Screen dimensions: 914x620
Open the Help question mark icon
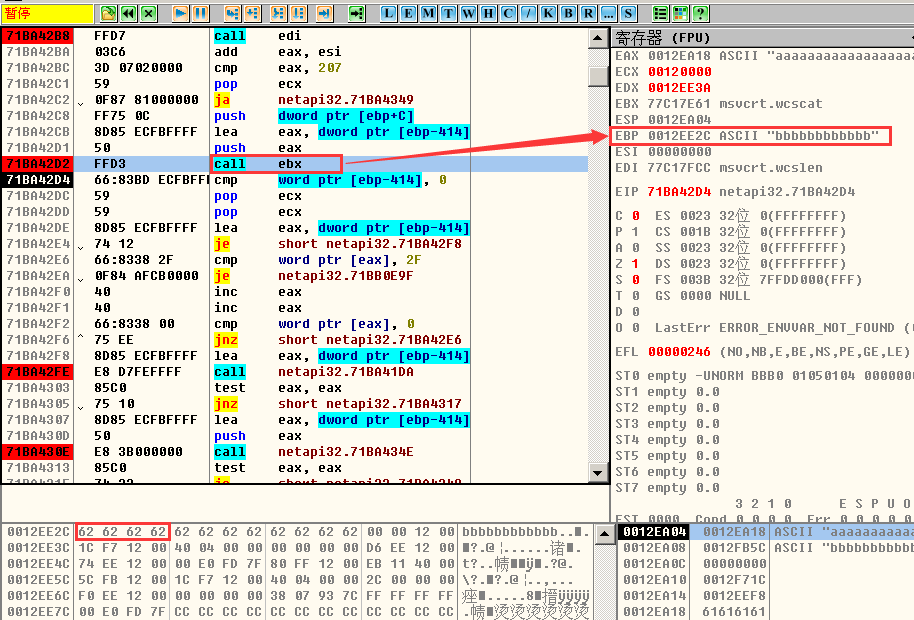701,14
